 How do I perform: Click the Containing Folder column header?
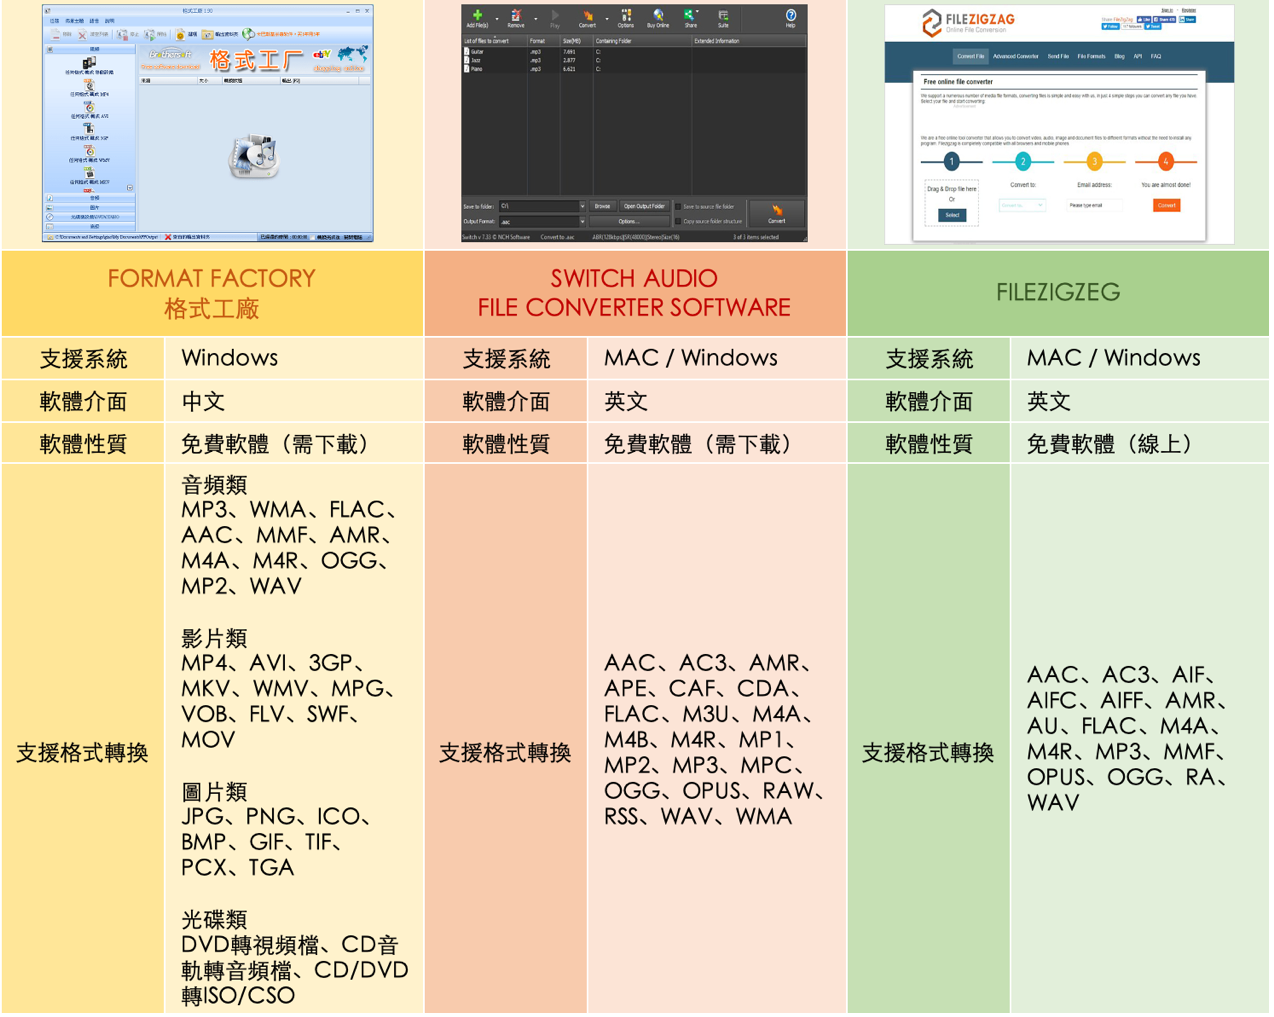pos(642,41)
